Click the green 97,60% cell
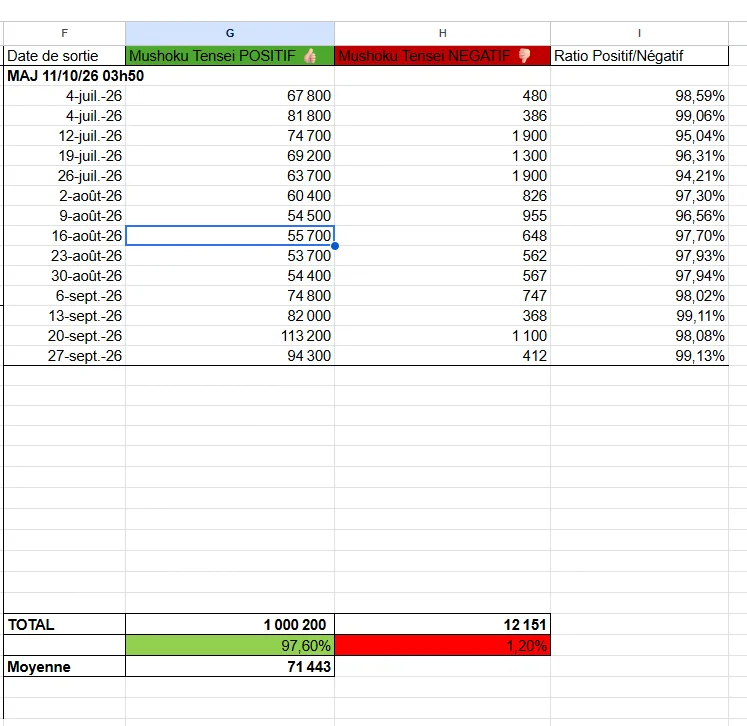Image resolution: width=747 pixels, height=726 pixels. coord(230,645)
